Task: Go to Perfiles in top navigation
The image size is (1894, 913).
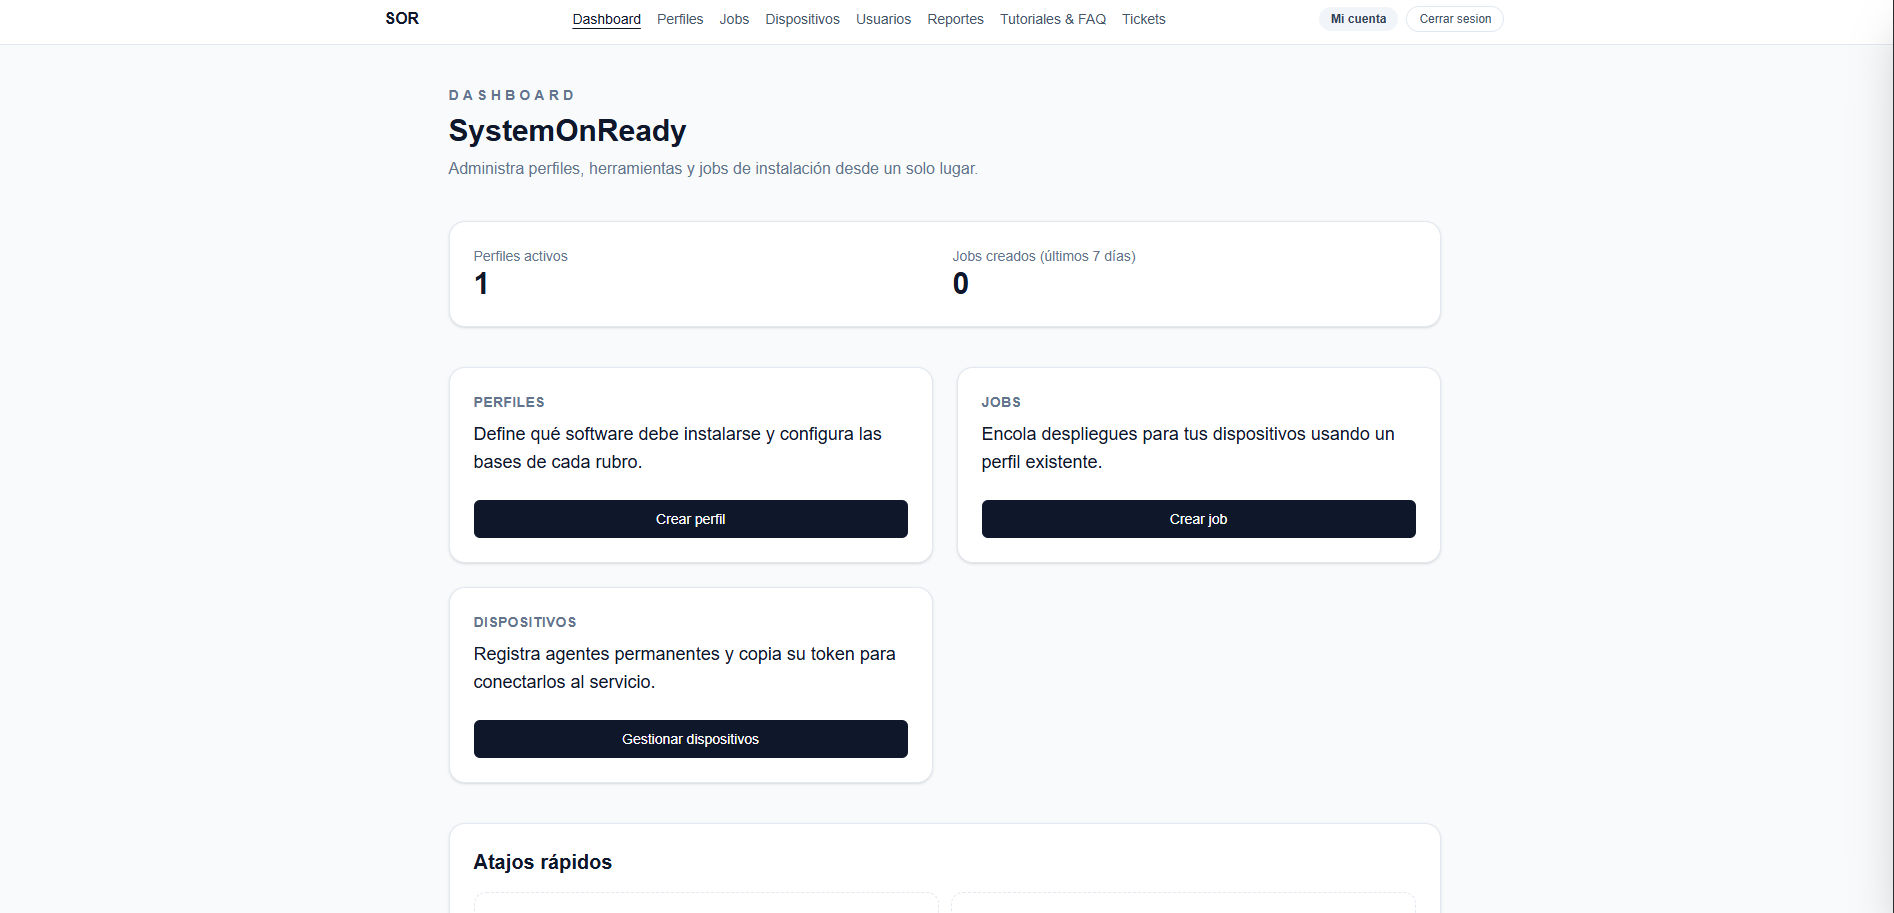Action: [x=680, y=19]
